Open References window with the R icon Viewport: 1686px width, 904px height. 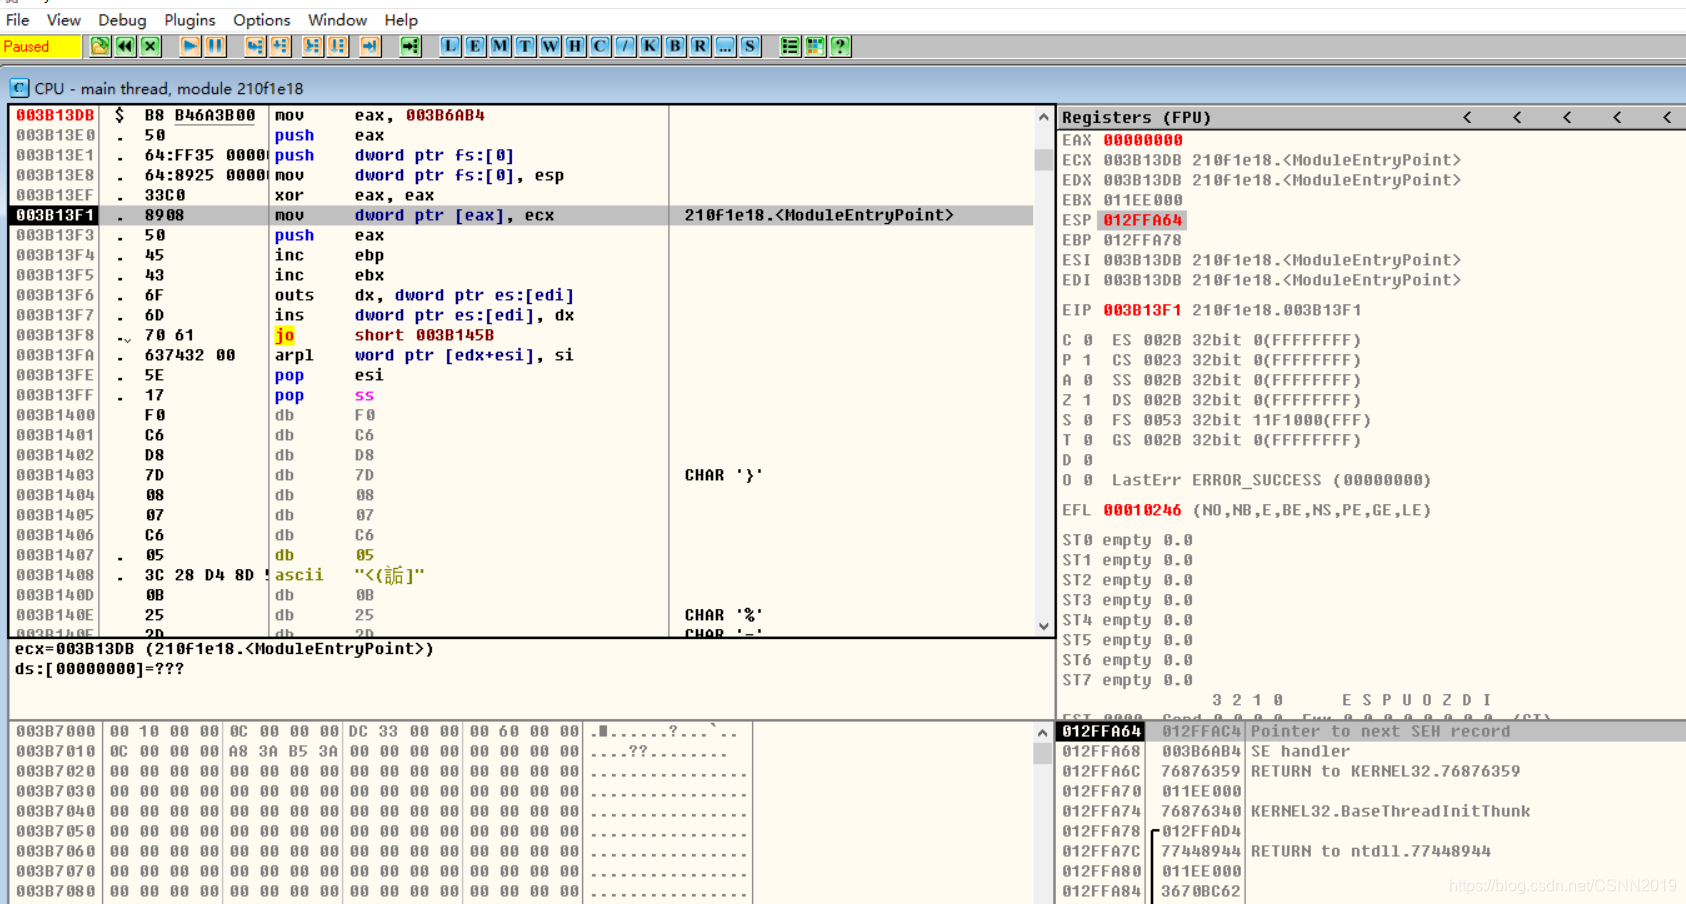click(x=700, y=46)
